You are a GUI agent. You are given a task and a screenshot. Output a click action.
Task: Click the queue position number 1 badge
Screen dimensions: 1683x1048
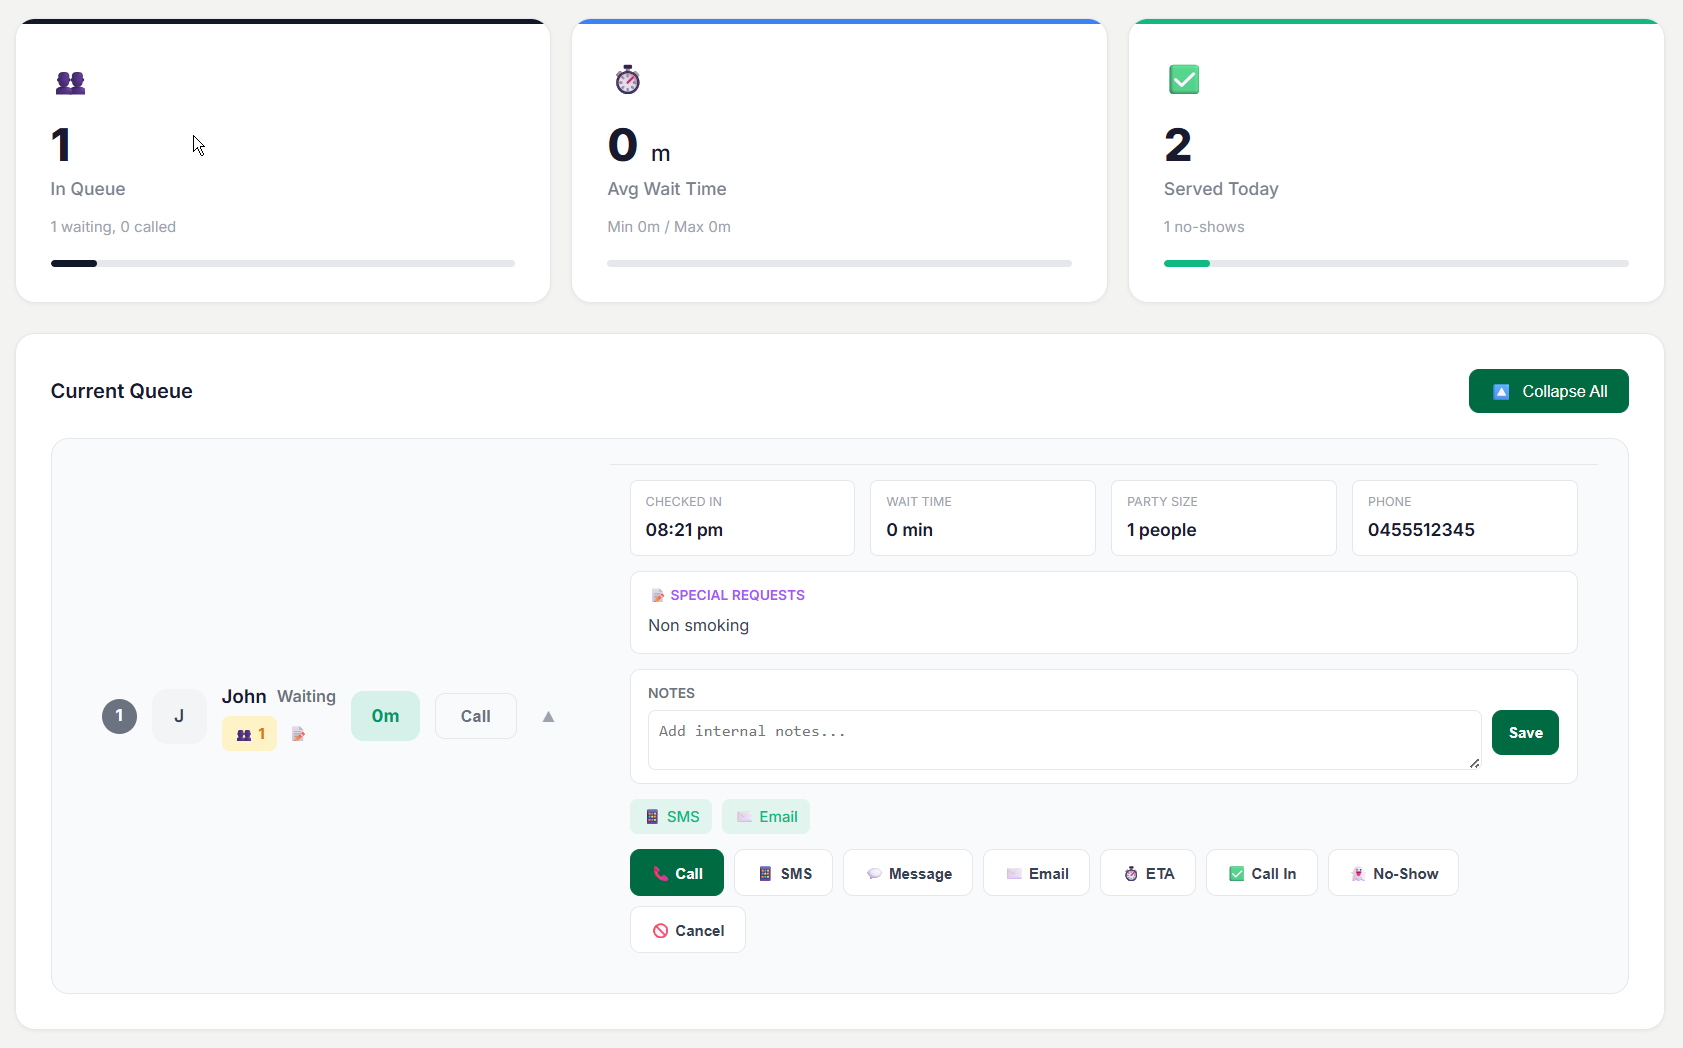tap(119, 716)
